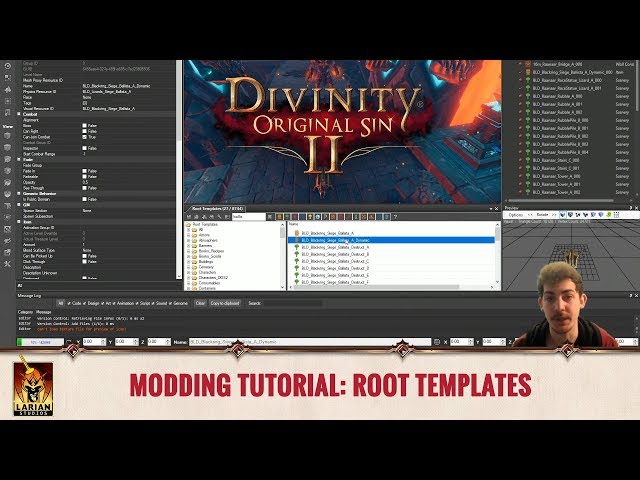The height and width of the screenshot is (480, 640).
Task: Click the globe filter icon in Root Templates toolbar
Action: [x=318, y=217]
